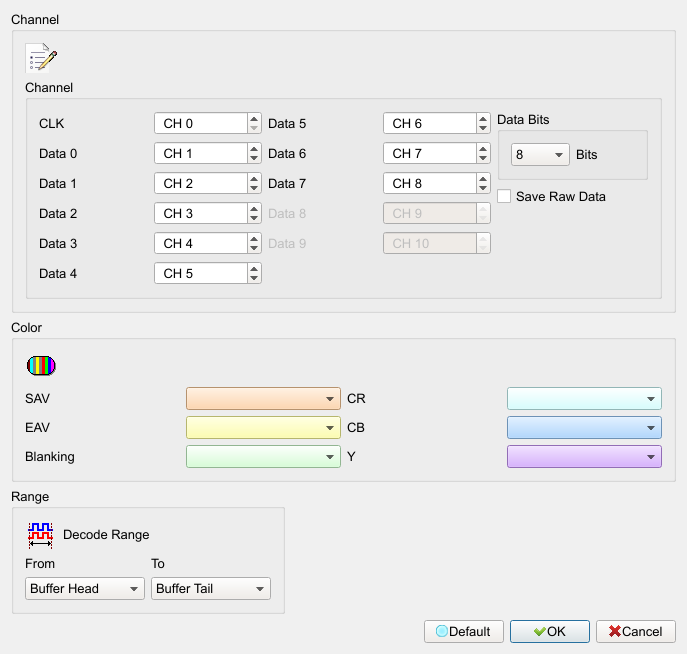Increase the Data 7 channel stepper

[x=483, y=179]
